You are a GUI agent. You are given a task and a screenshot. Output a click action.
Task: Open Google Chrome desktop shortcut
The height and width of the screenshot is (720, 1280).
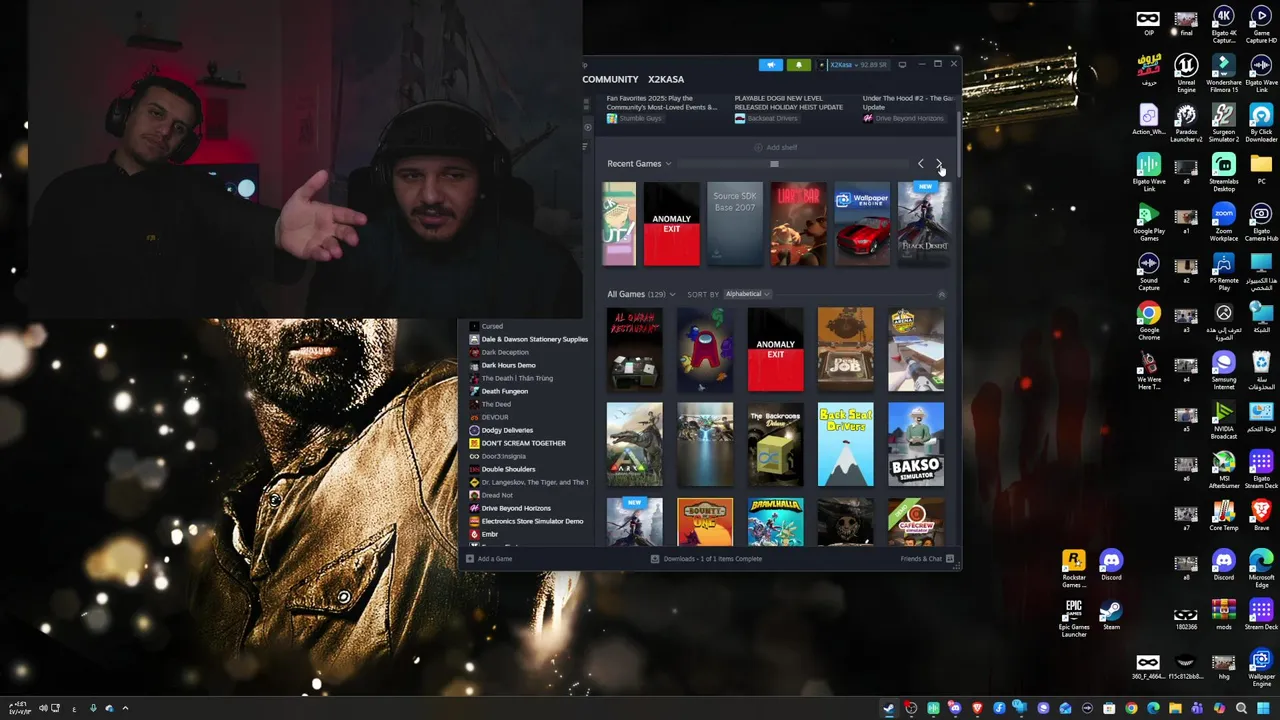[x=1149, y=321]
